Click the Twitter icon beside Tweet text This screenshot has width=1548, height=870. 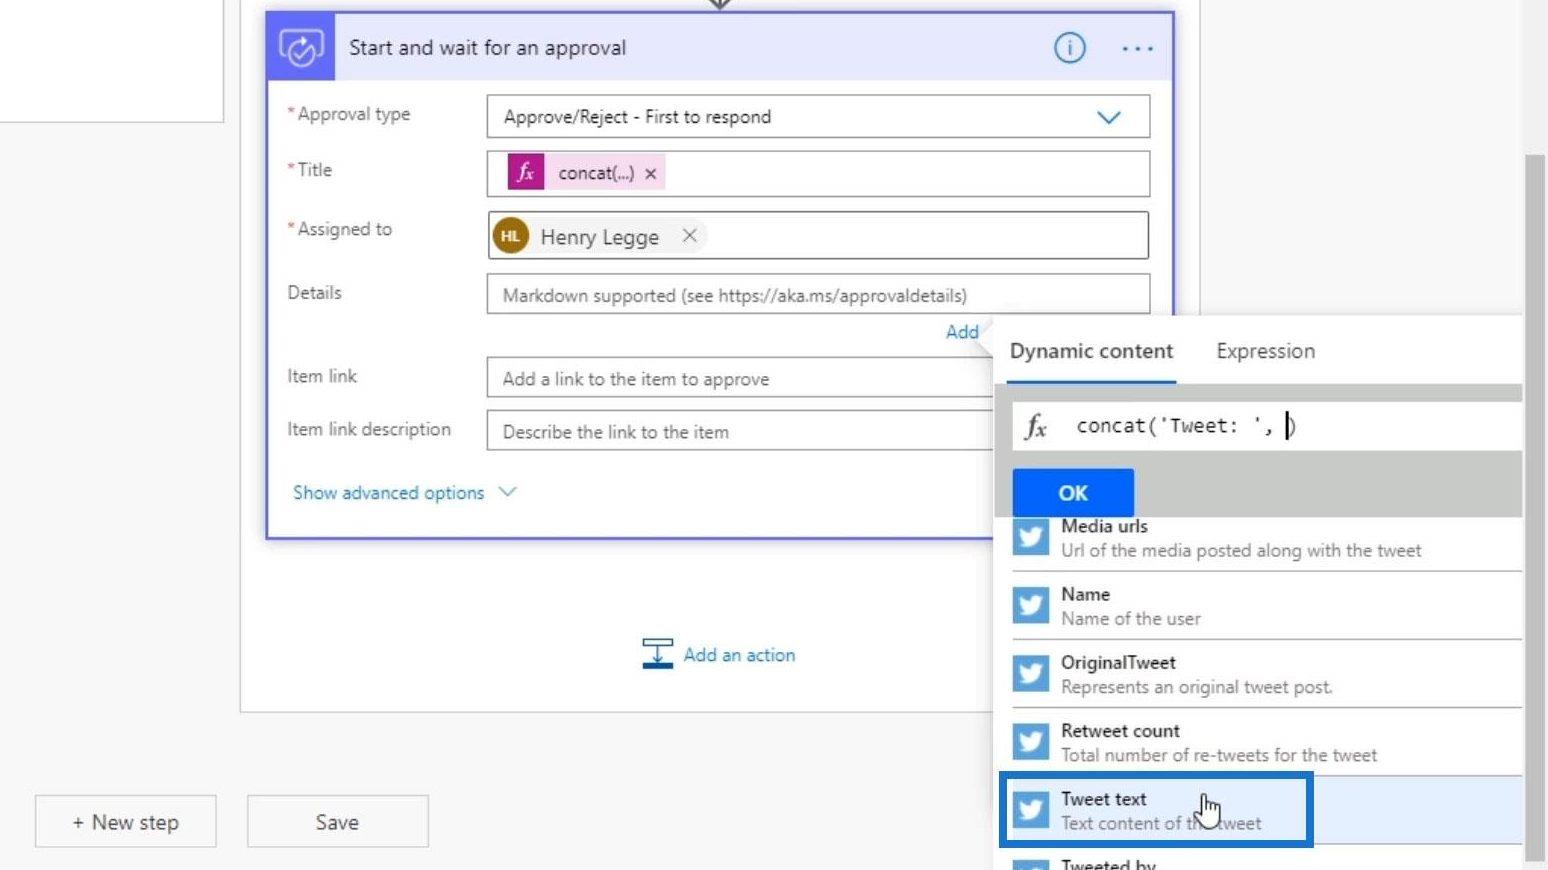pyautogui.click(x=1031, y=810)
